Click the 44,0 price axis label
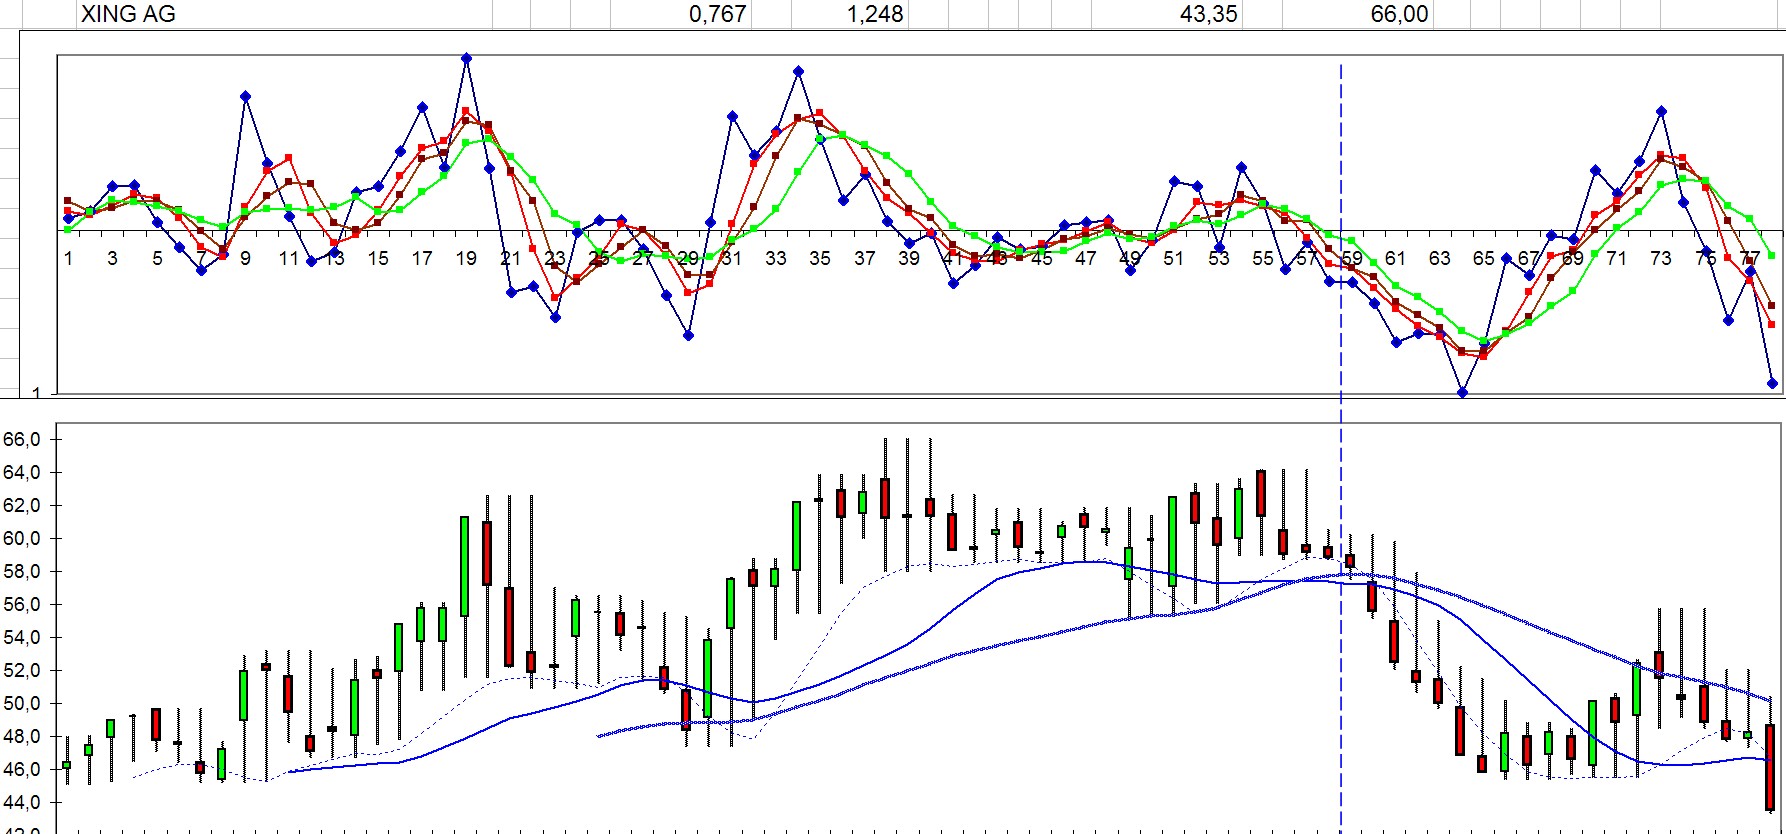 (x=22, y=802)
